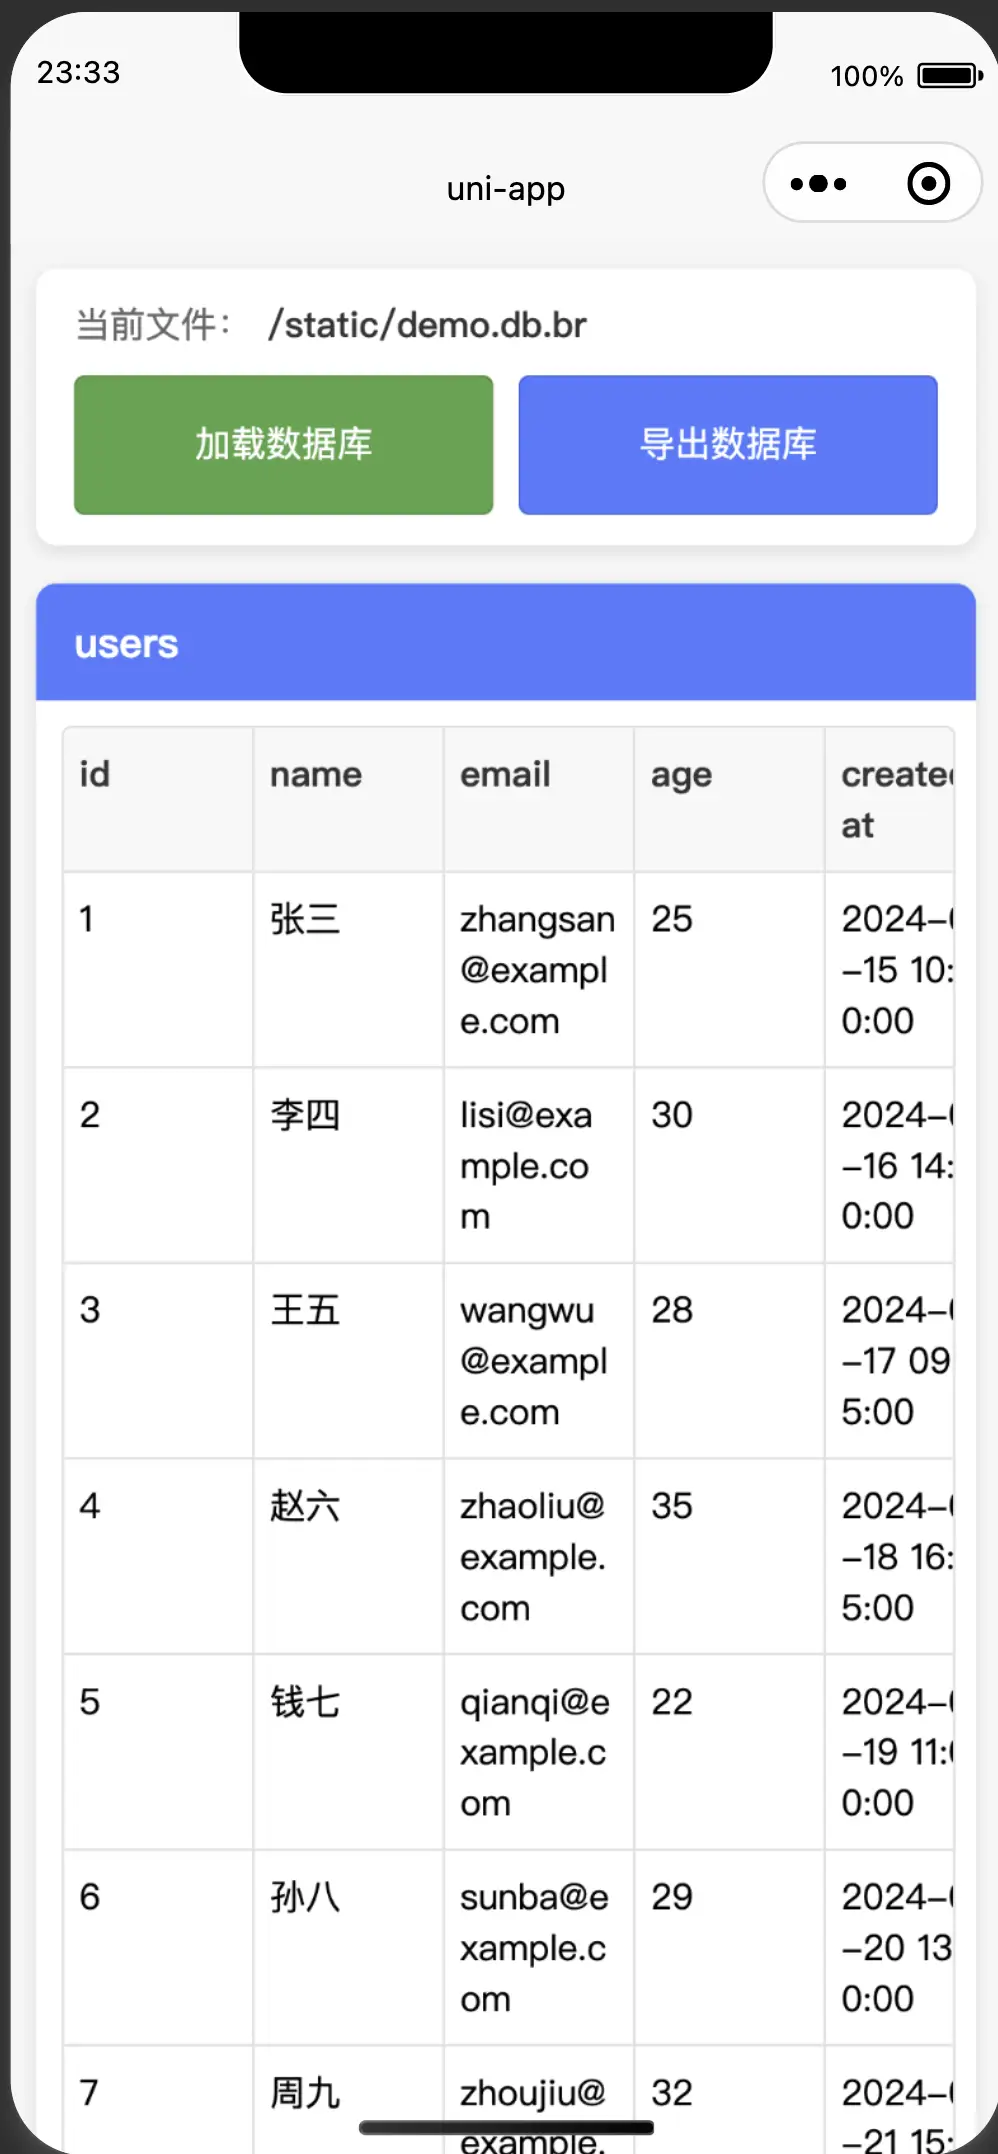Image resolution: width=998 pixels, height=2154 pixels.
Task: Click the sunba@example.com email cell
Action: pos(534,1947)
